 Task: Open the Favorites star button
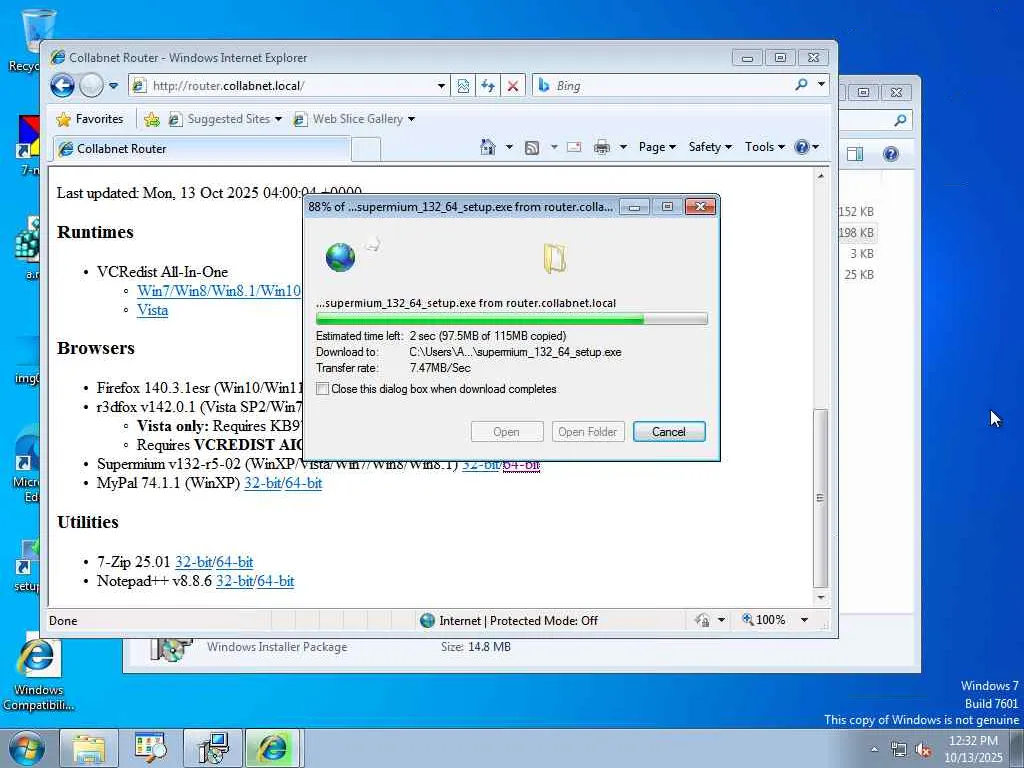coord(89,119)
